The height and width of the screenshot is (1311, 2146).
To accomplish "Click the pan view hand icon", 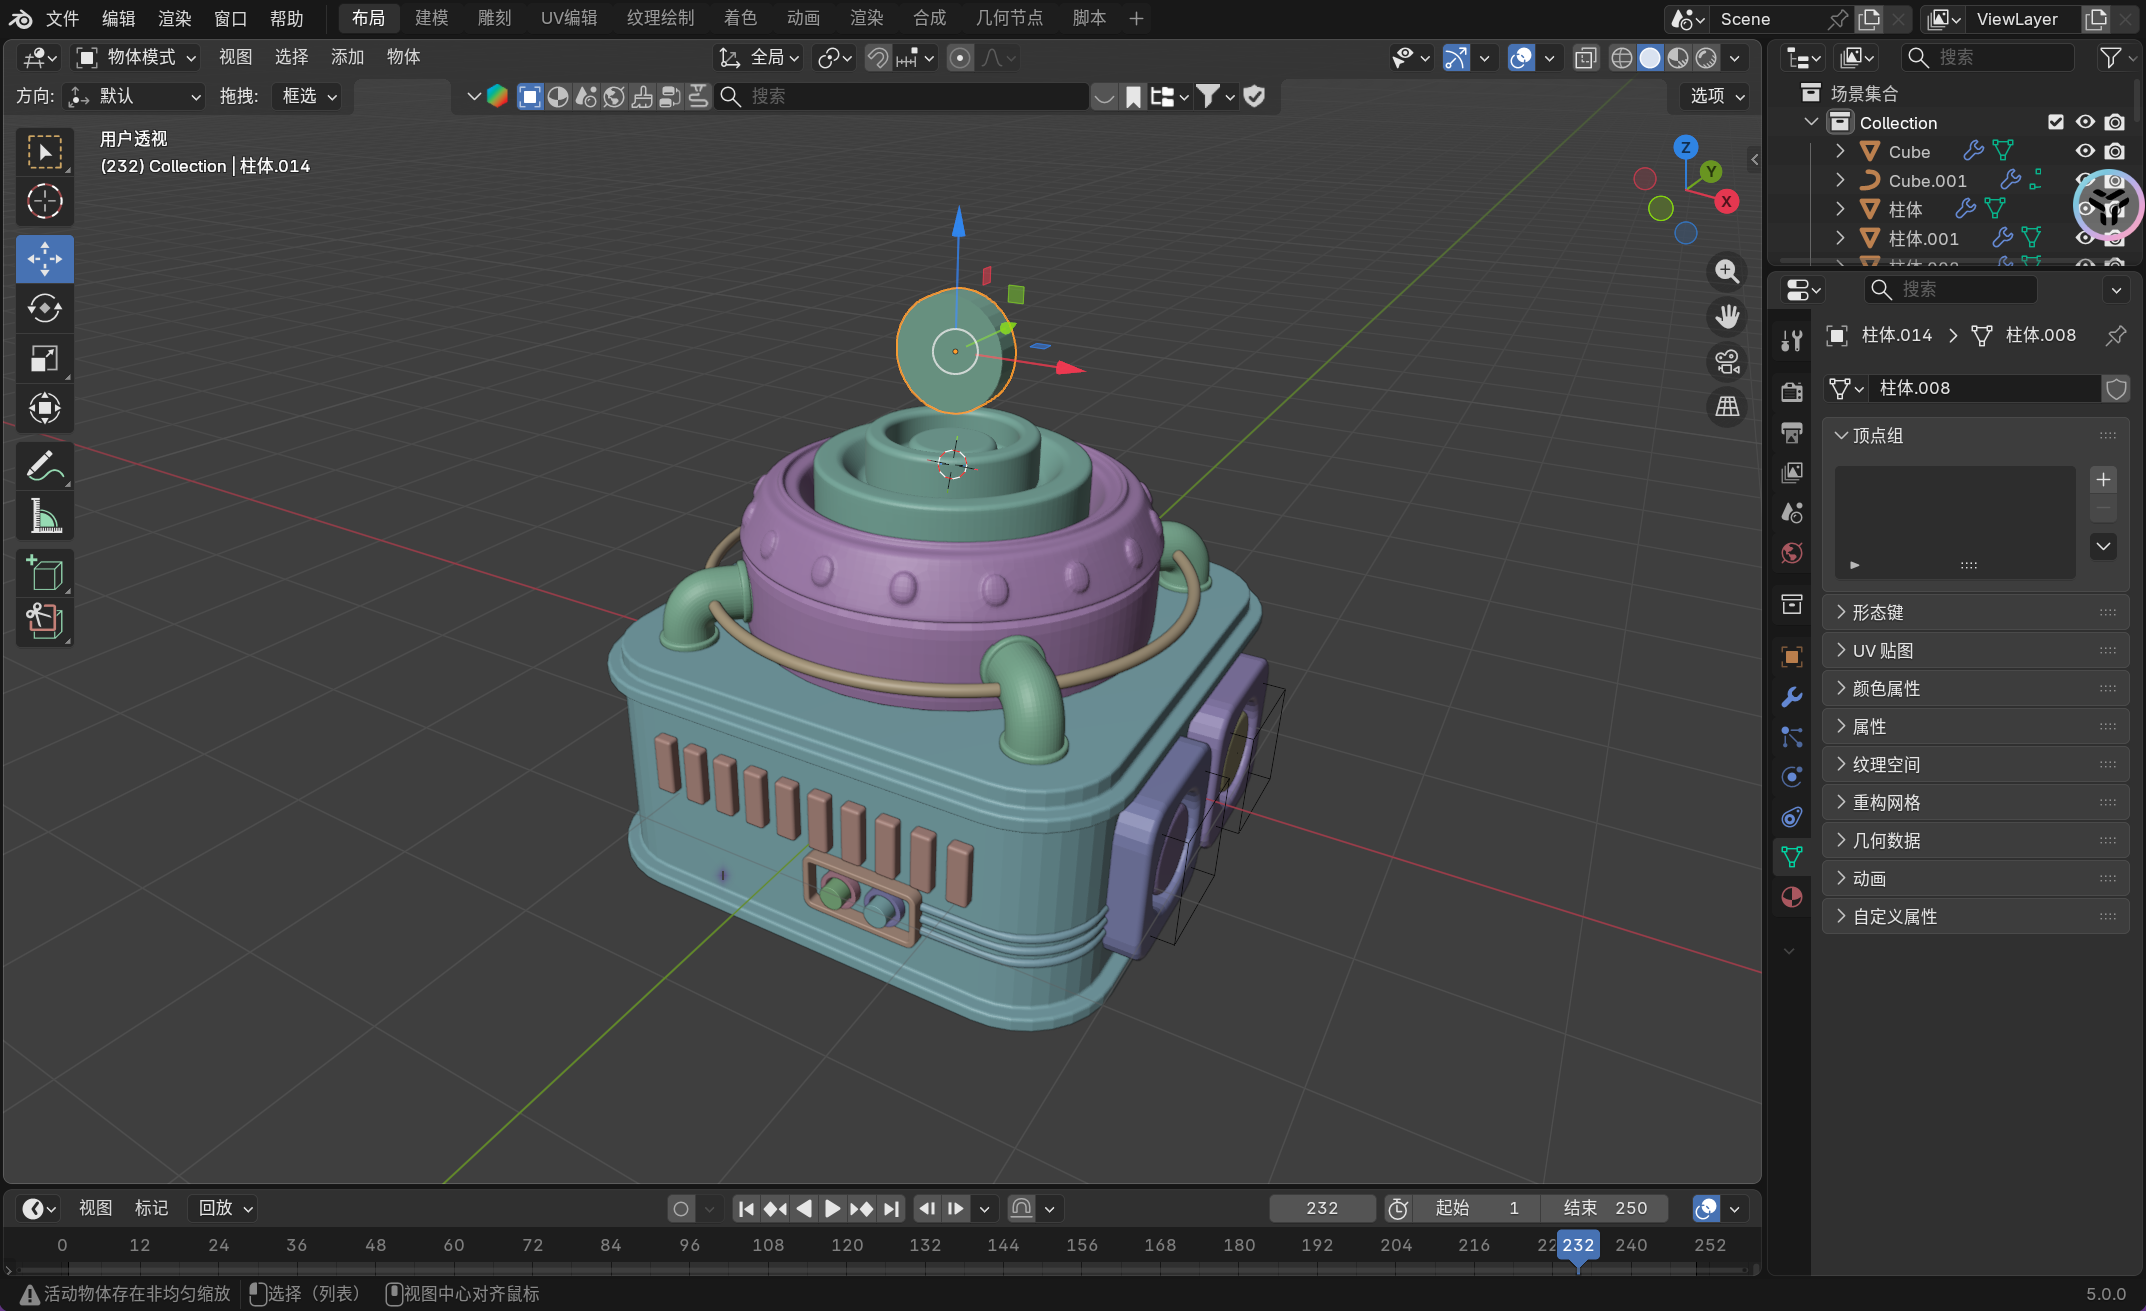I will pyautogui.click(x=1727, y=316).
